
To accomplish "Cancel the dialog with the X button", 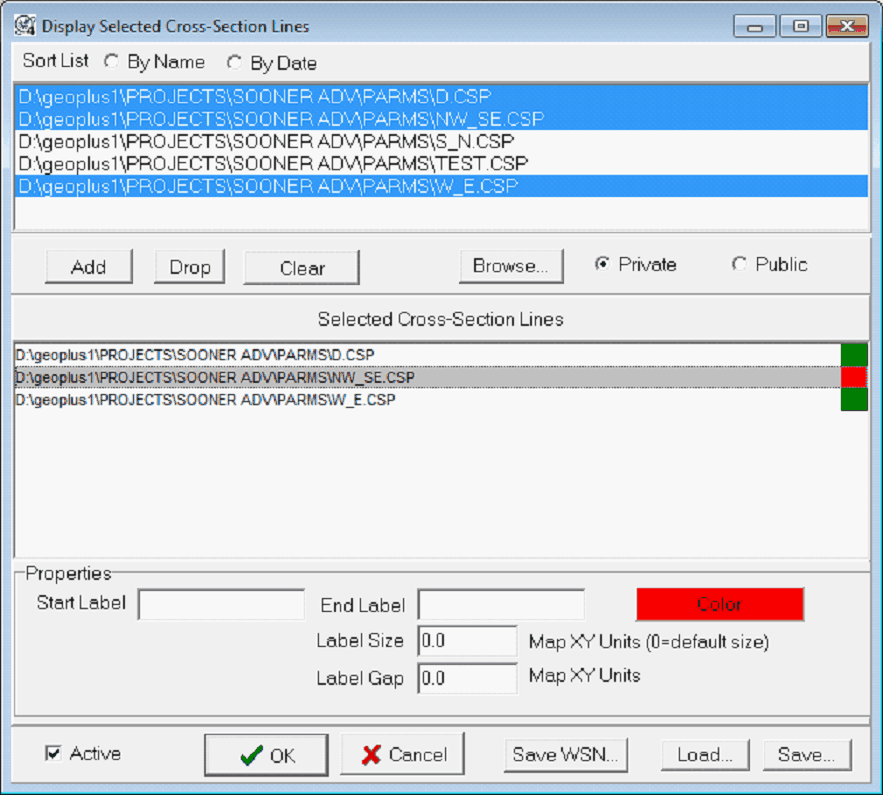I will pyautogui.click(x=403, y=755).
